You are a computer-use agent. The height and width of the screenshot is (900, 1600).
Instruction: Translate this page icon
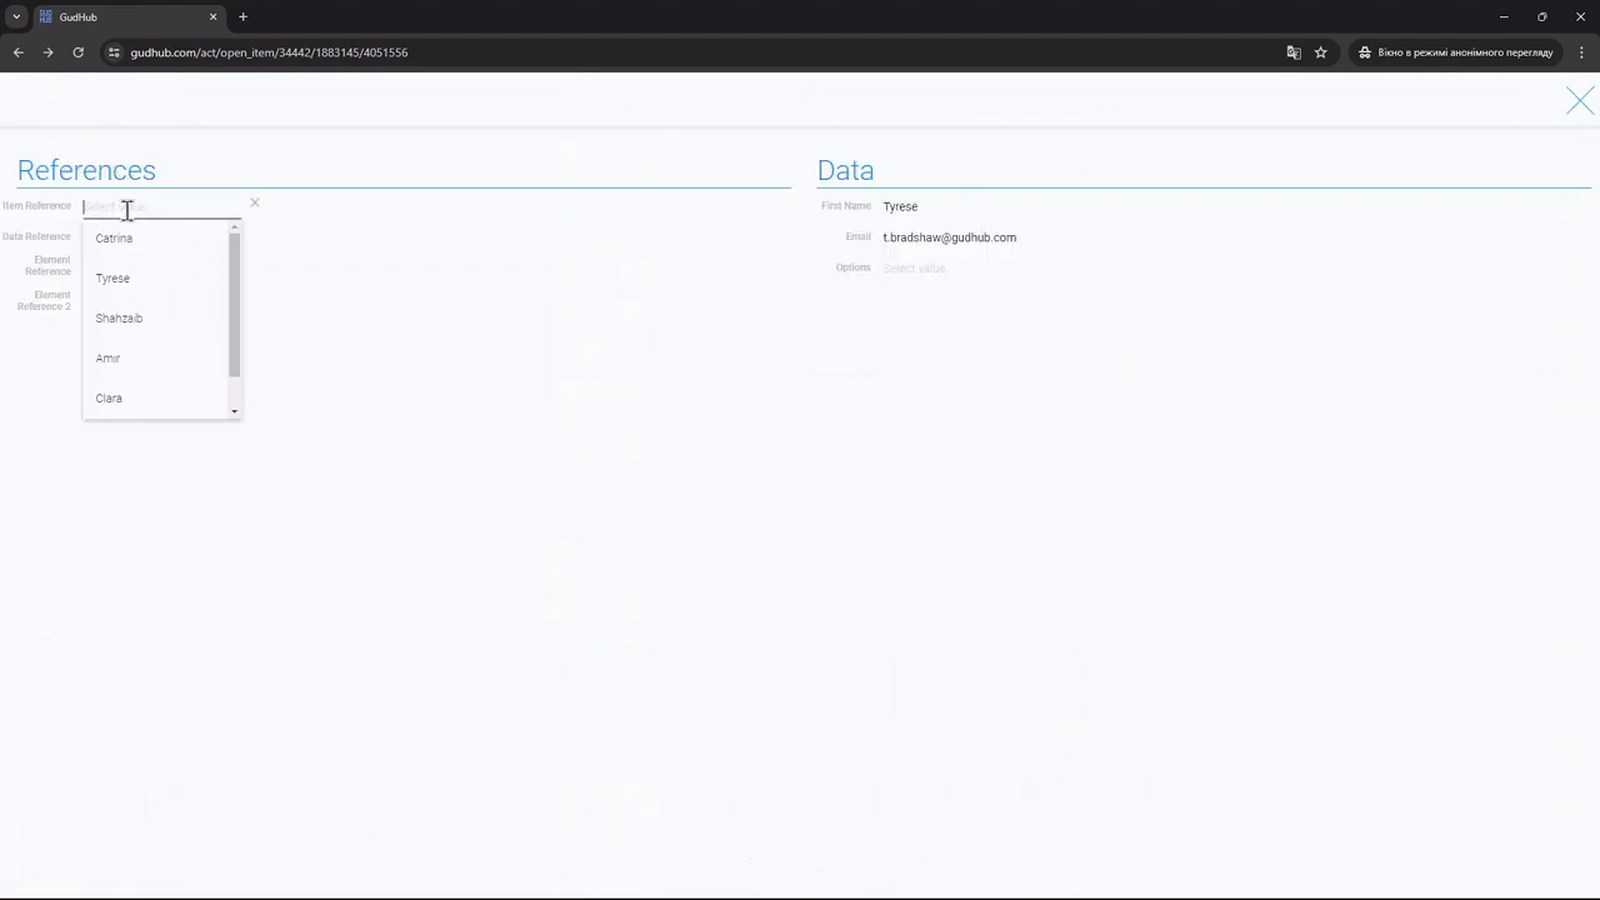pos(1293,52)
